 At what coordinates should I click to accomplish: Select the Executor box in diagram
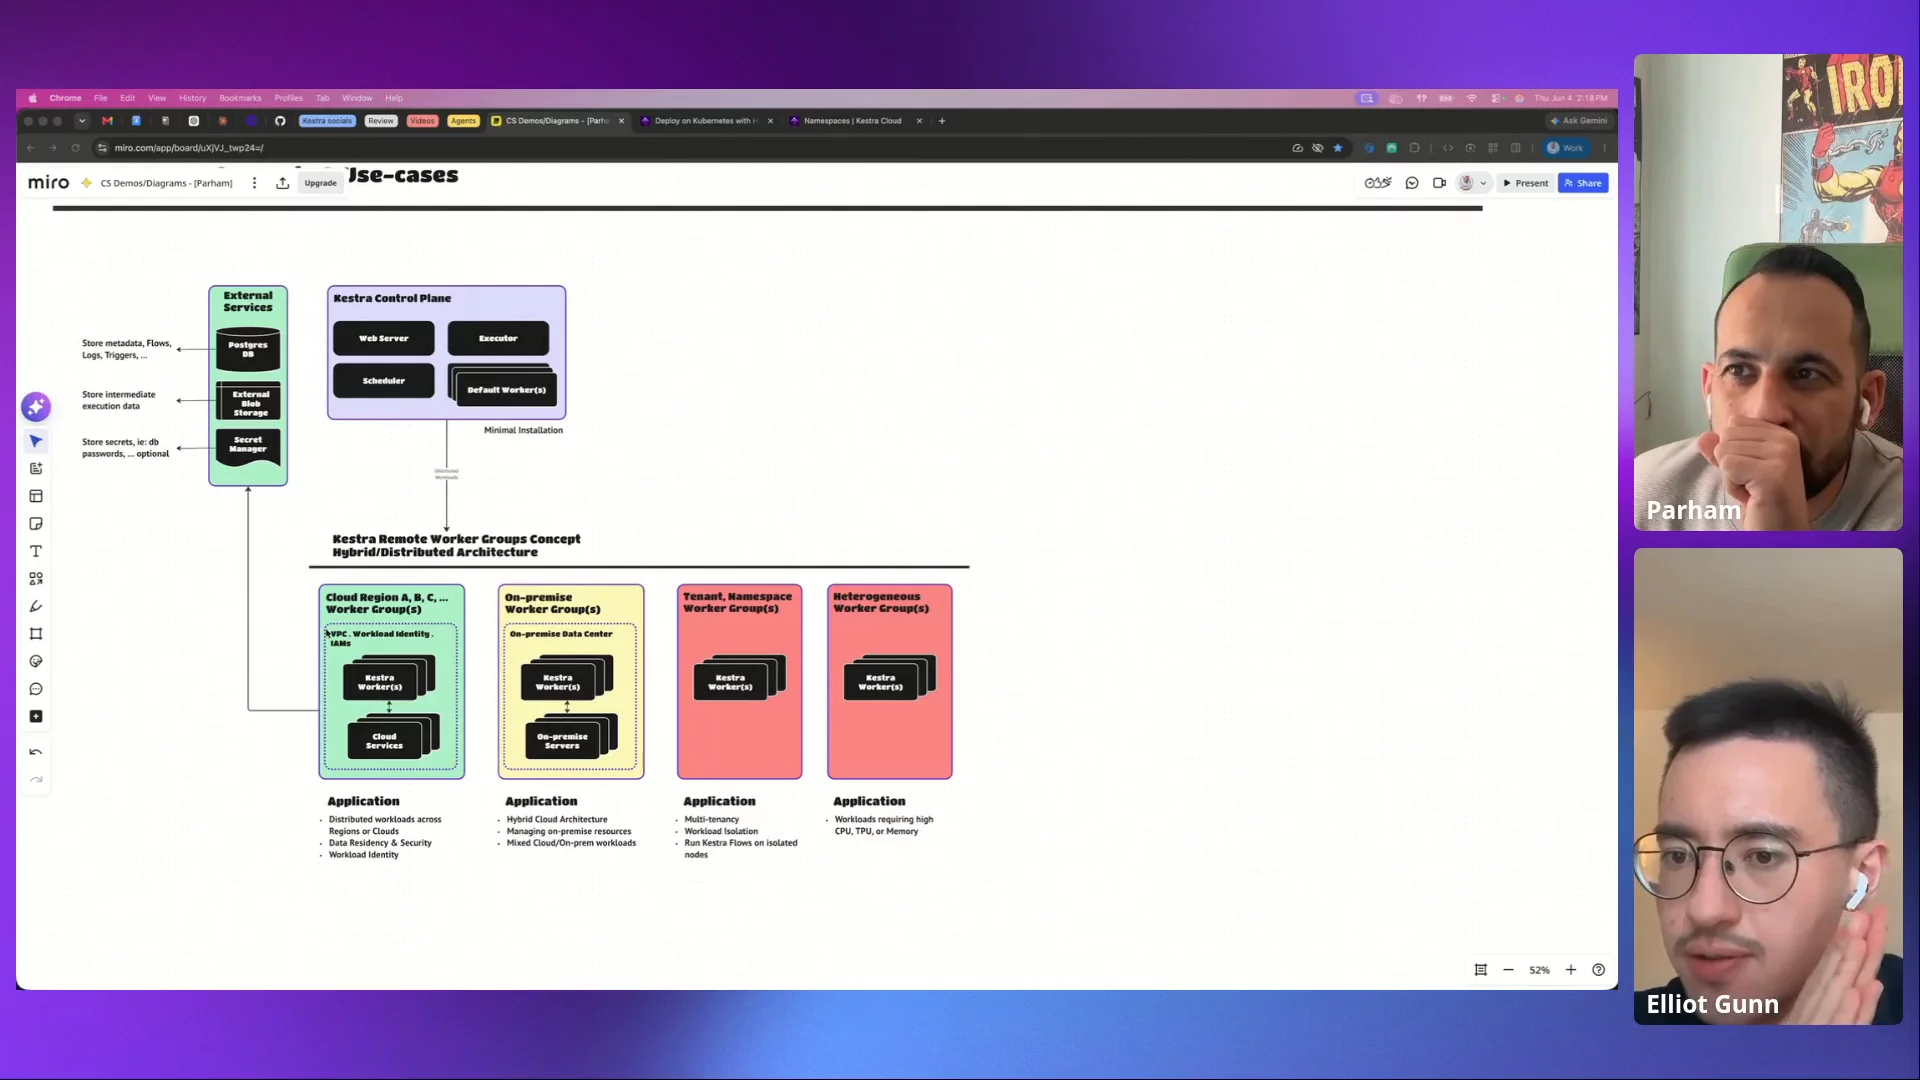point(498,338)
